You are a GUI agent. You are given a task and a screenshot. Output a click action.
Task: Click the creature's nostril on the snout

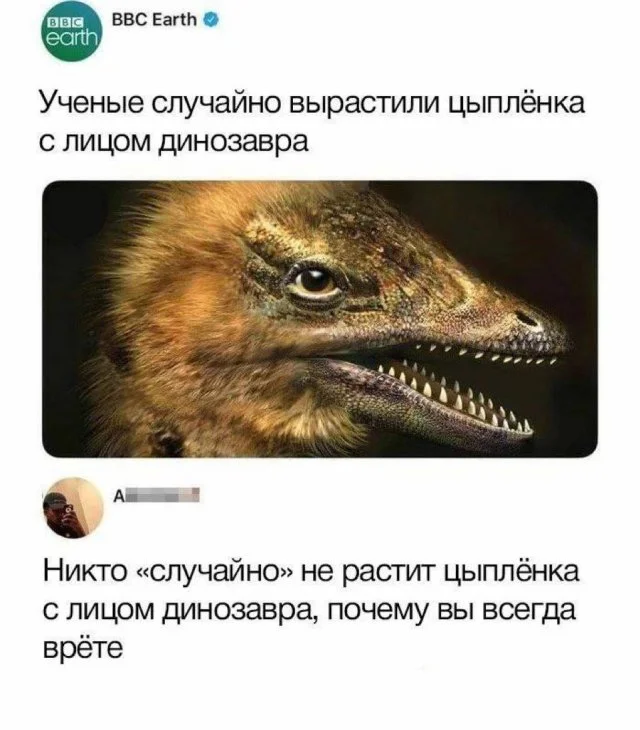528,320
